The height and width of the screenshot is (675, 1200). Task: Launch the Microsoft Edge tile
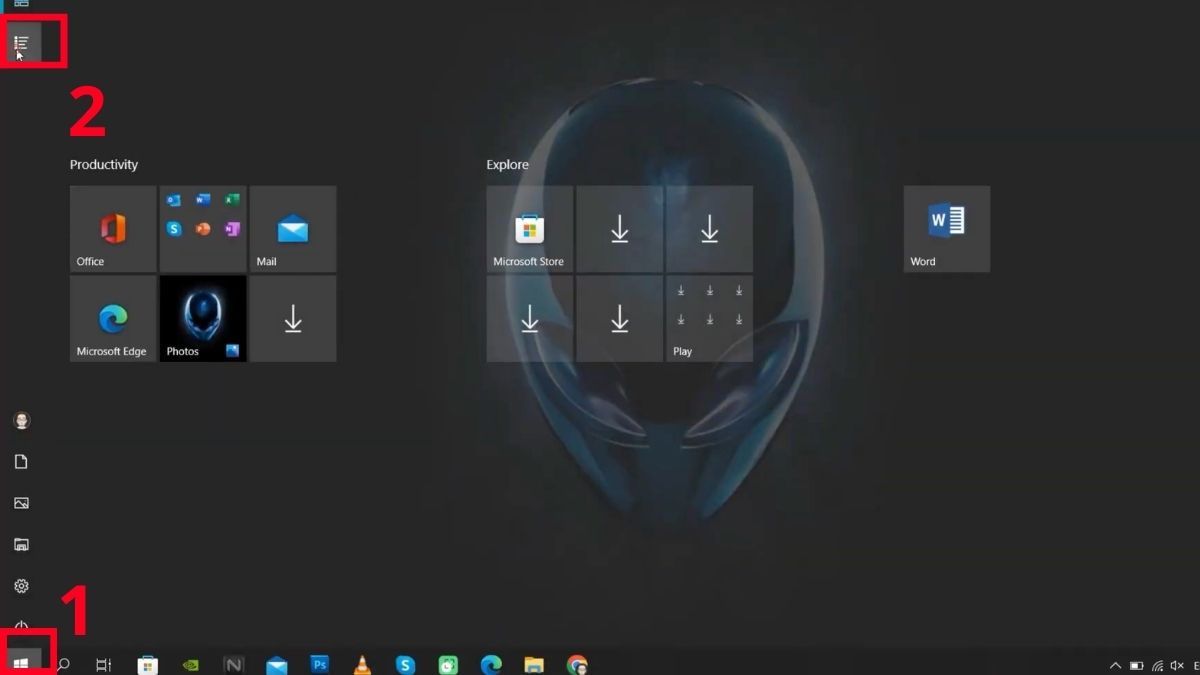[x=113, y=319]
